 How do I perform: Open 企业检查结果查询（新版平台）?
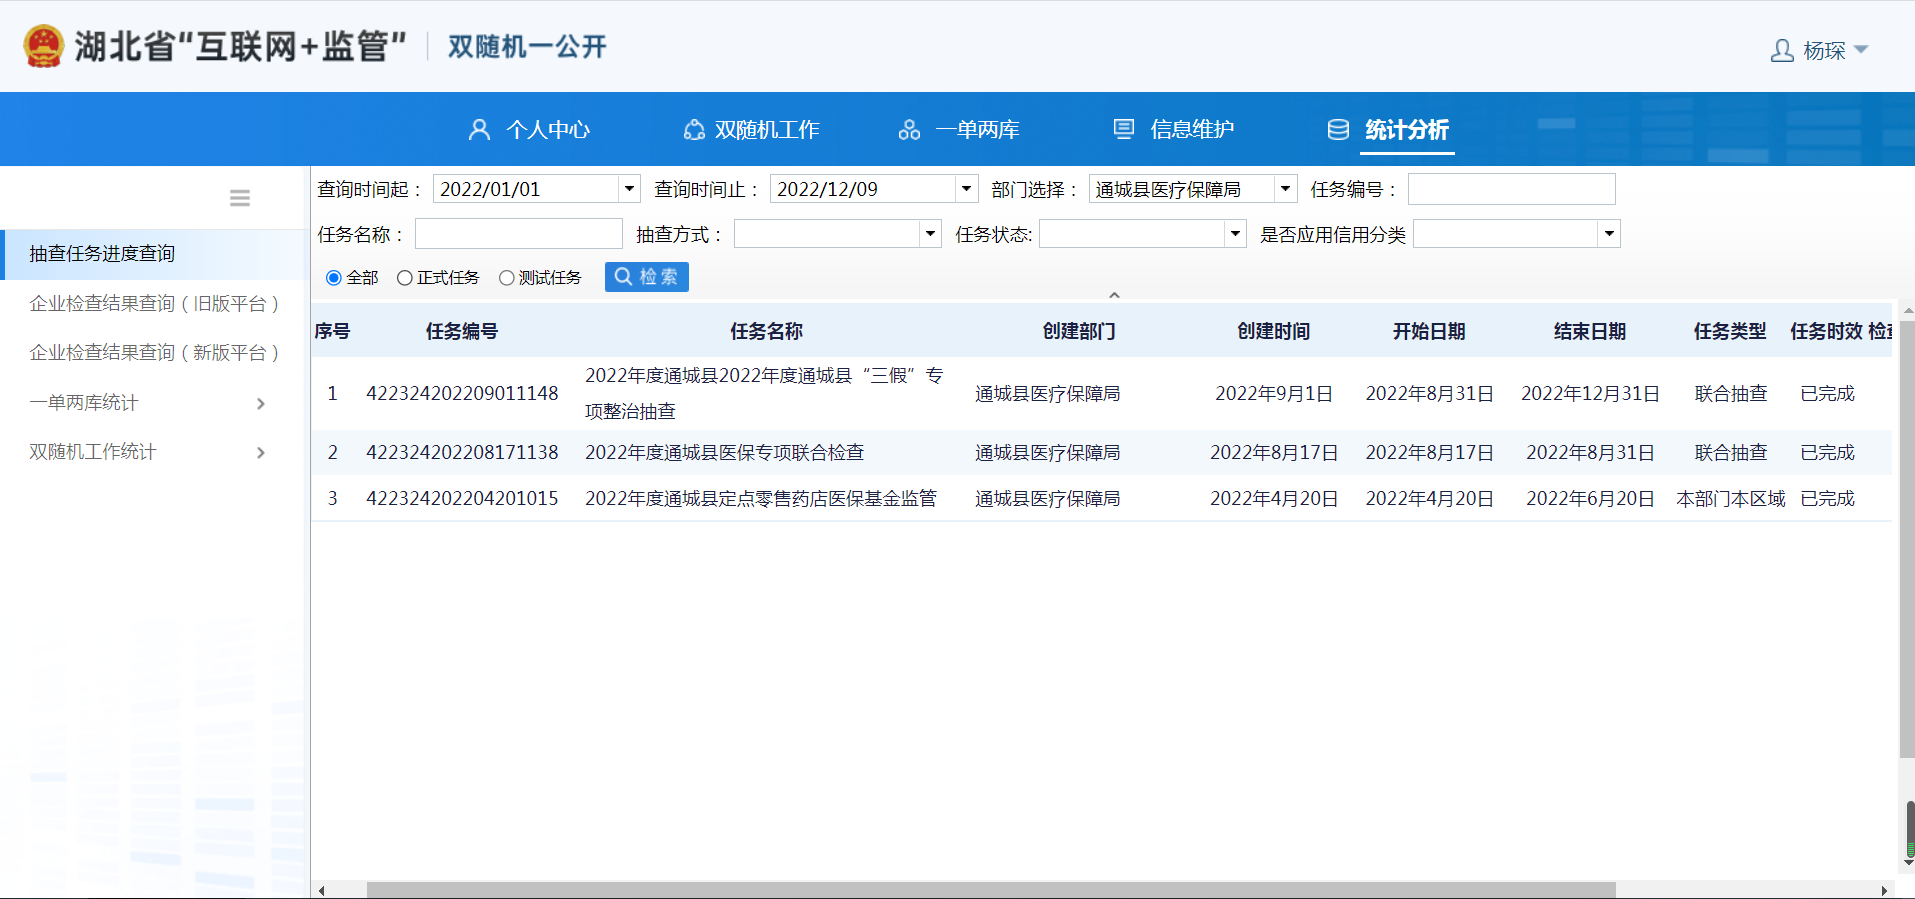tap(154, 352)
